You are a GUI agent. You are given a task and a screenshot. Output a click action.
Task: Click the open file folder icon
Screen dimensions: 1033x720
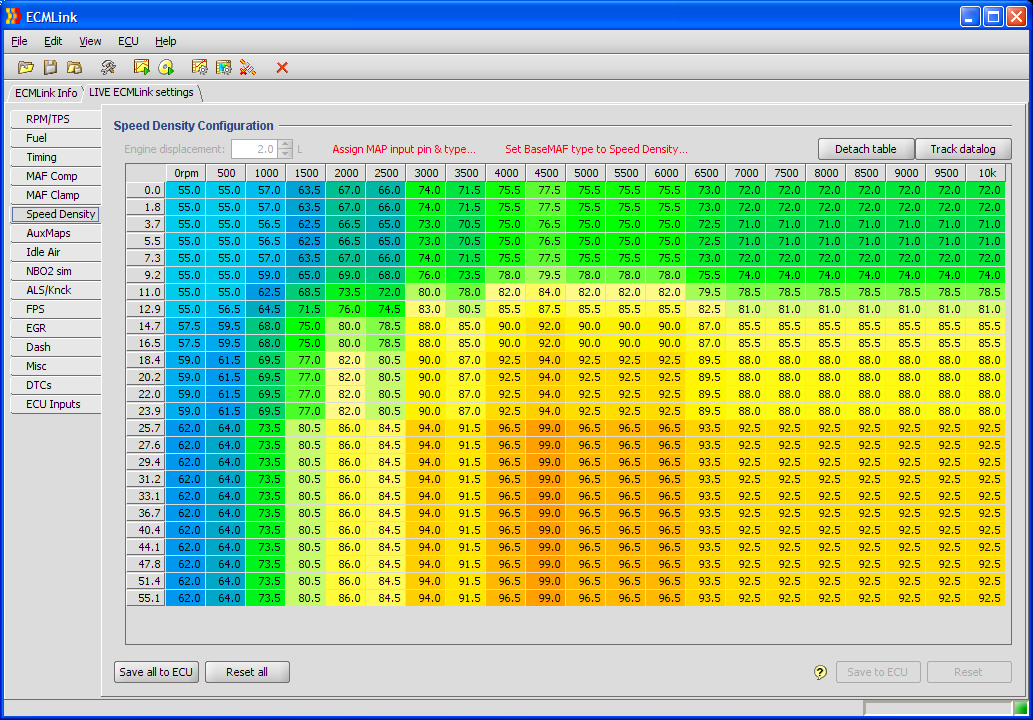coord(26,67)
